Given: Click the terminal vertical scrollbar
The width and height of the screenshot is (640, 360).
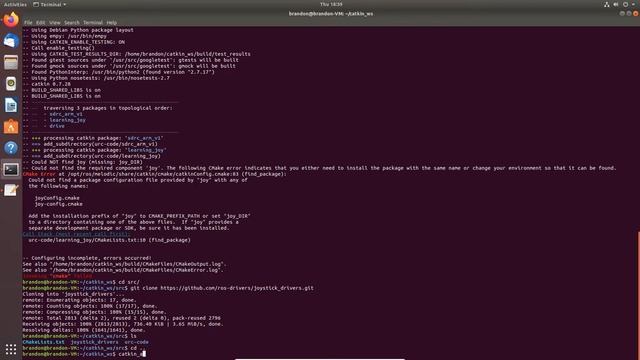Looking at the screenshot, I should pyautogui.click(x=638, y=296).
